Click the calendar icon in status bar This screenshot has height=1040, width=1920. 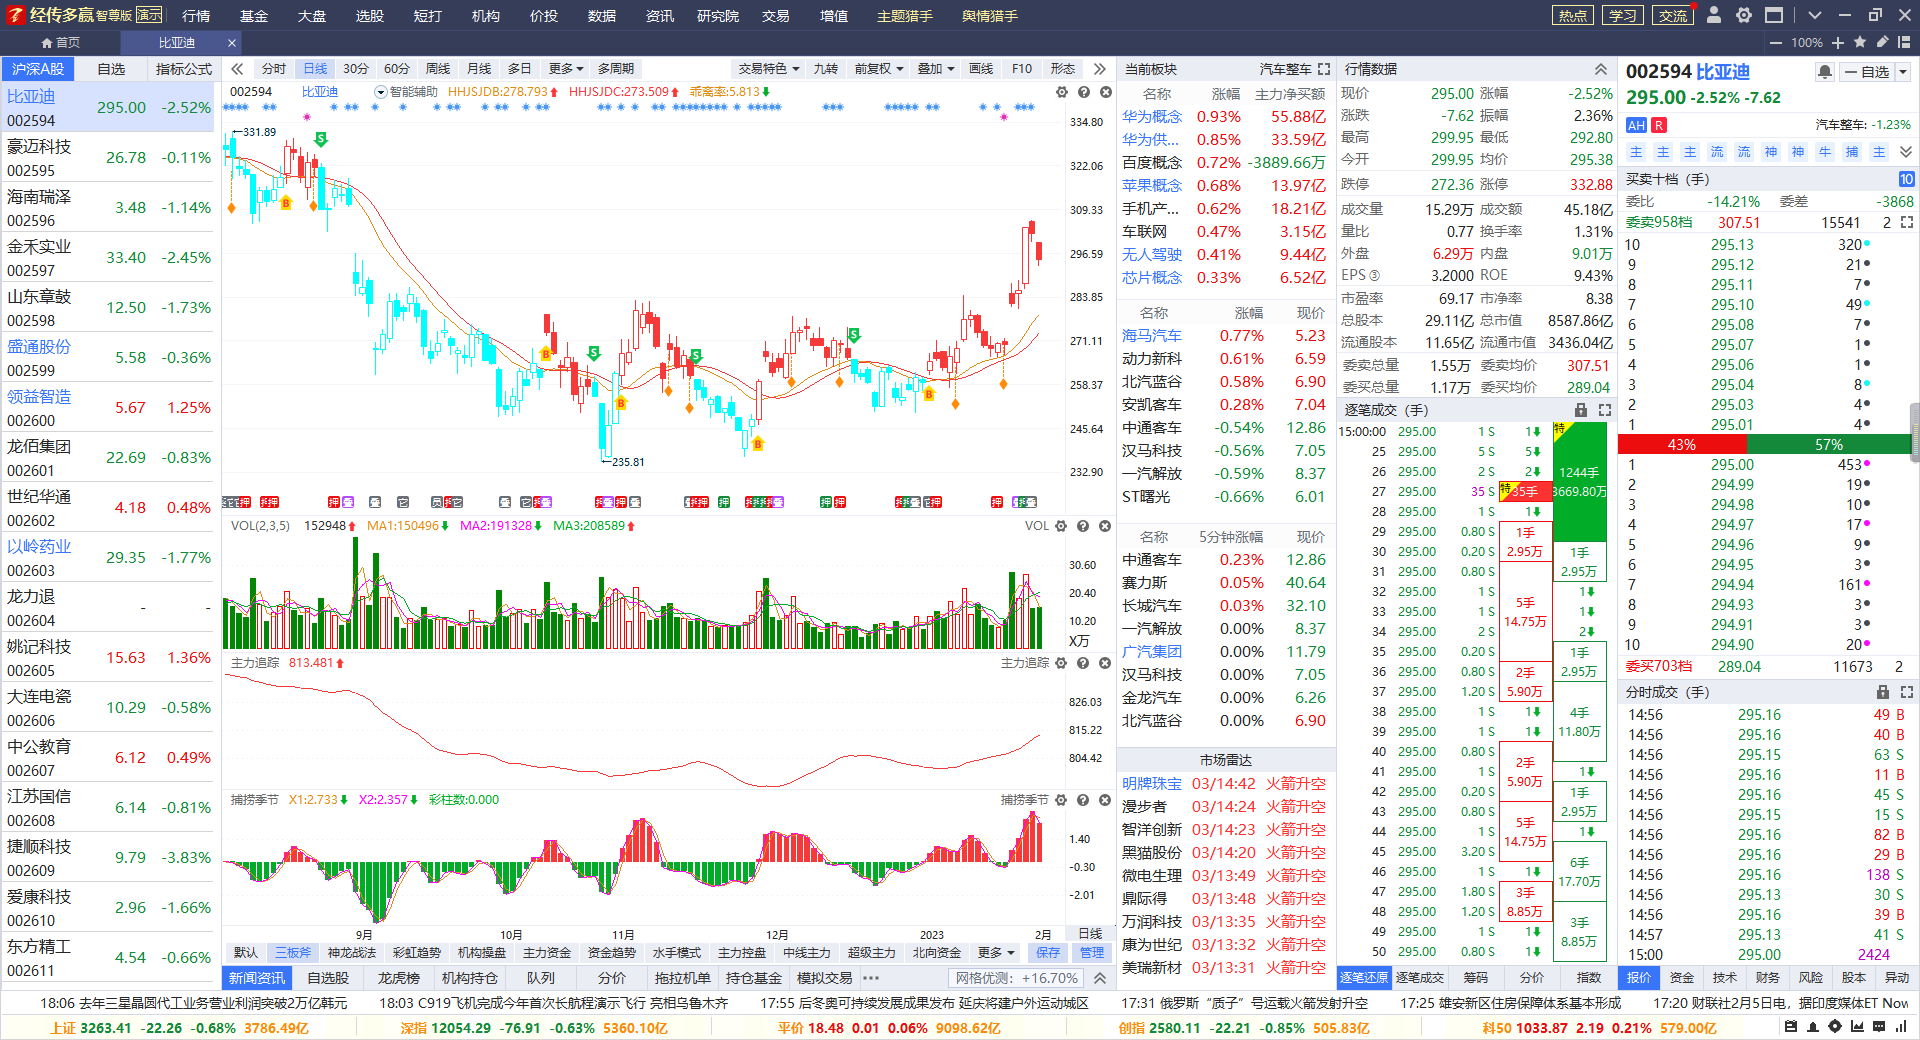[1791, 1026]
